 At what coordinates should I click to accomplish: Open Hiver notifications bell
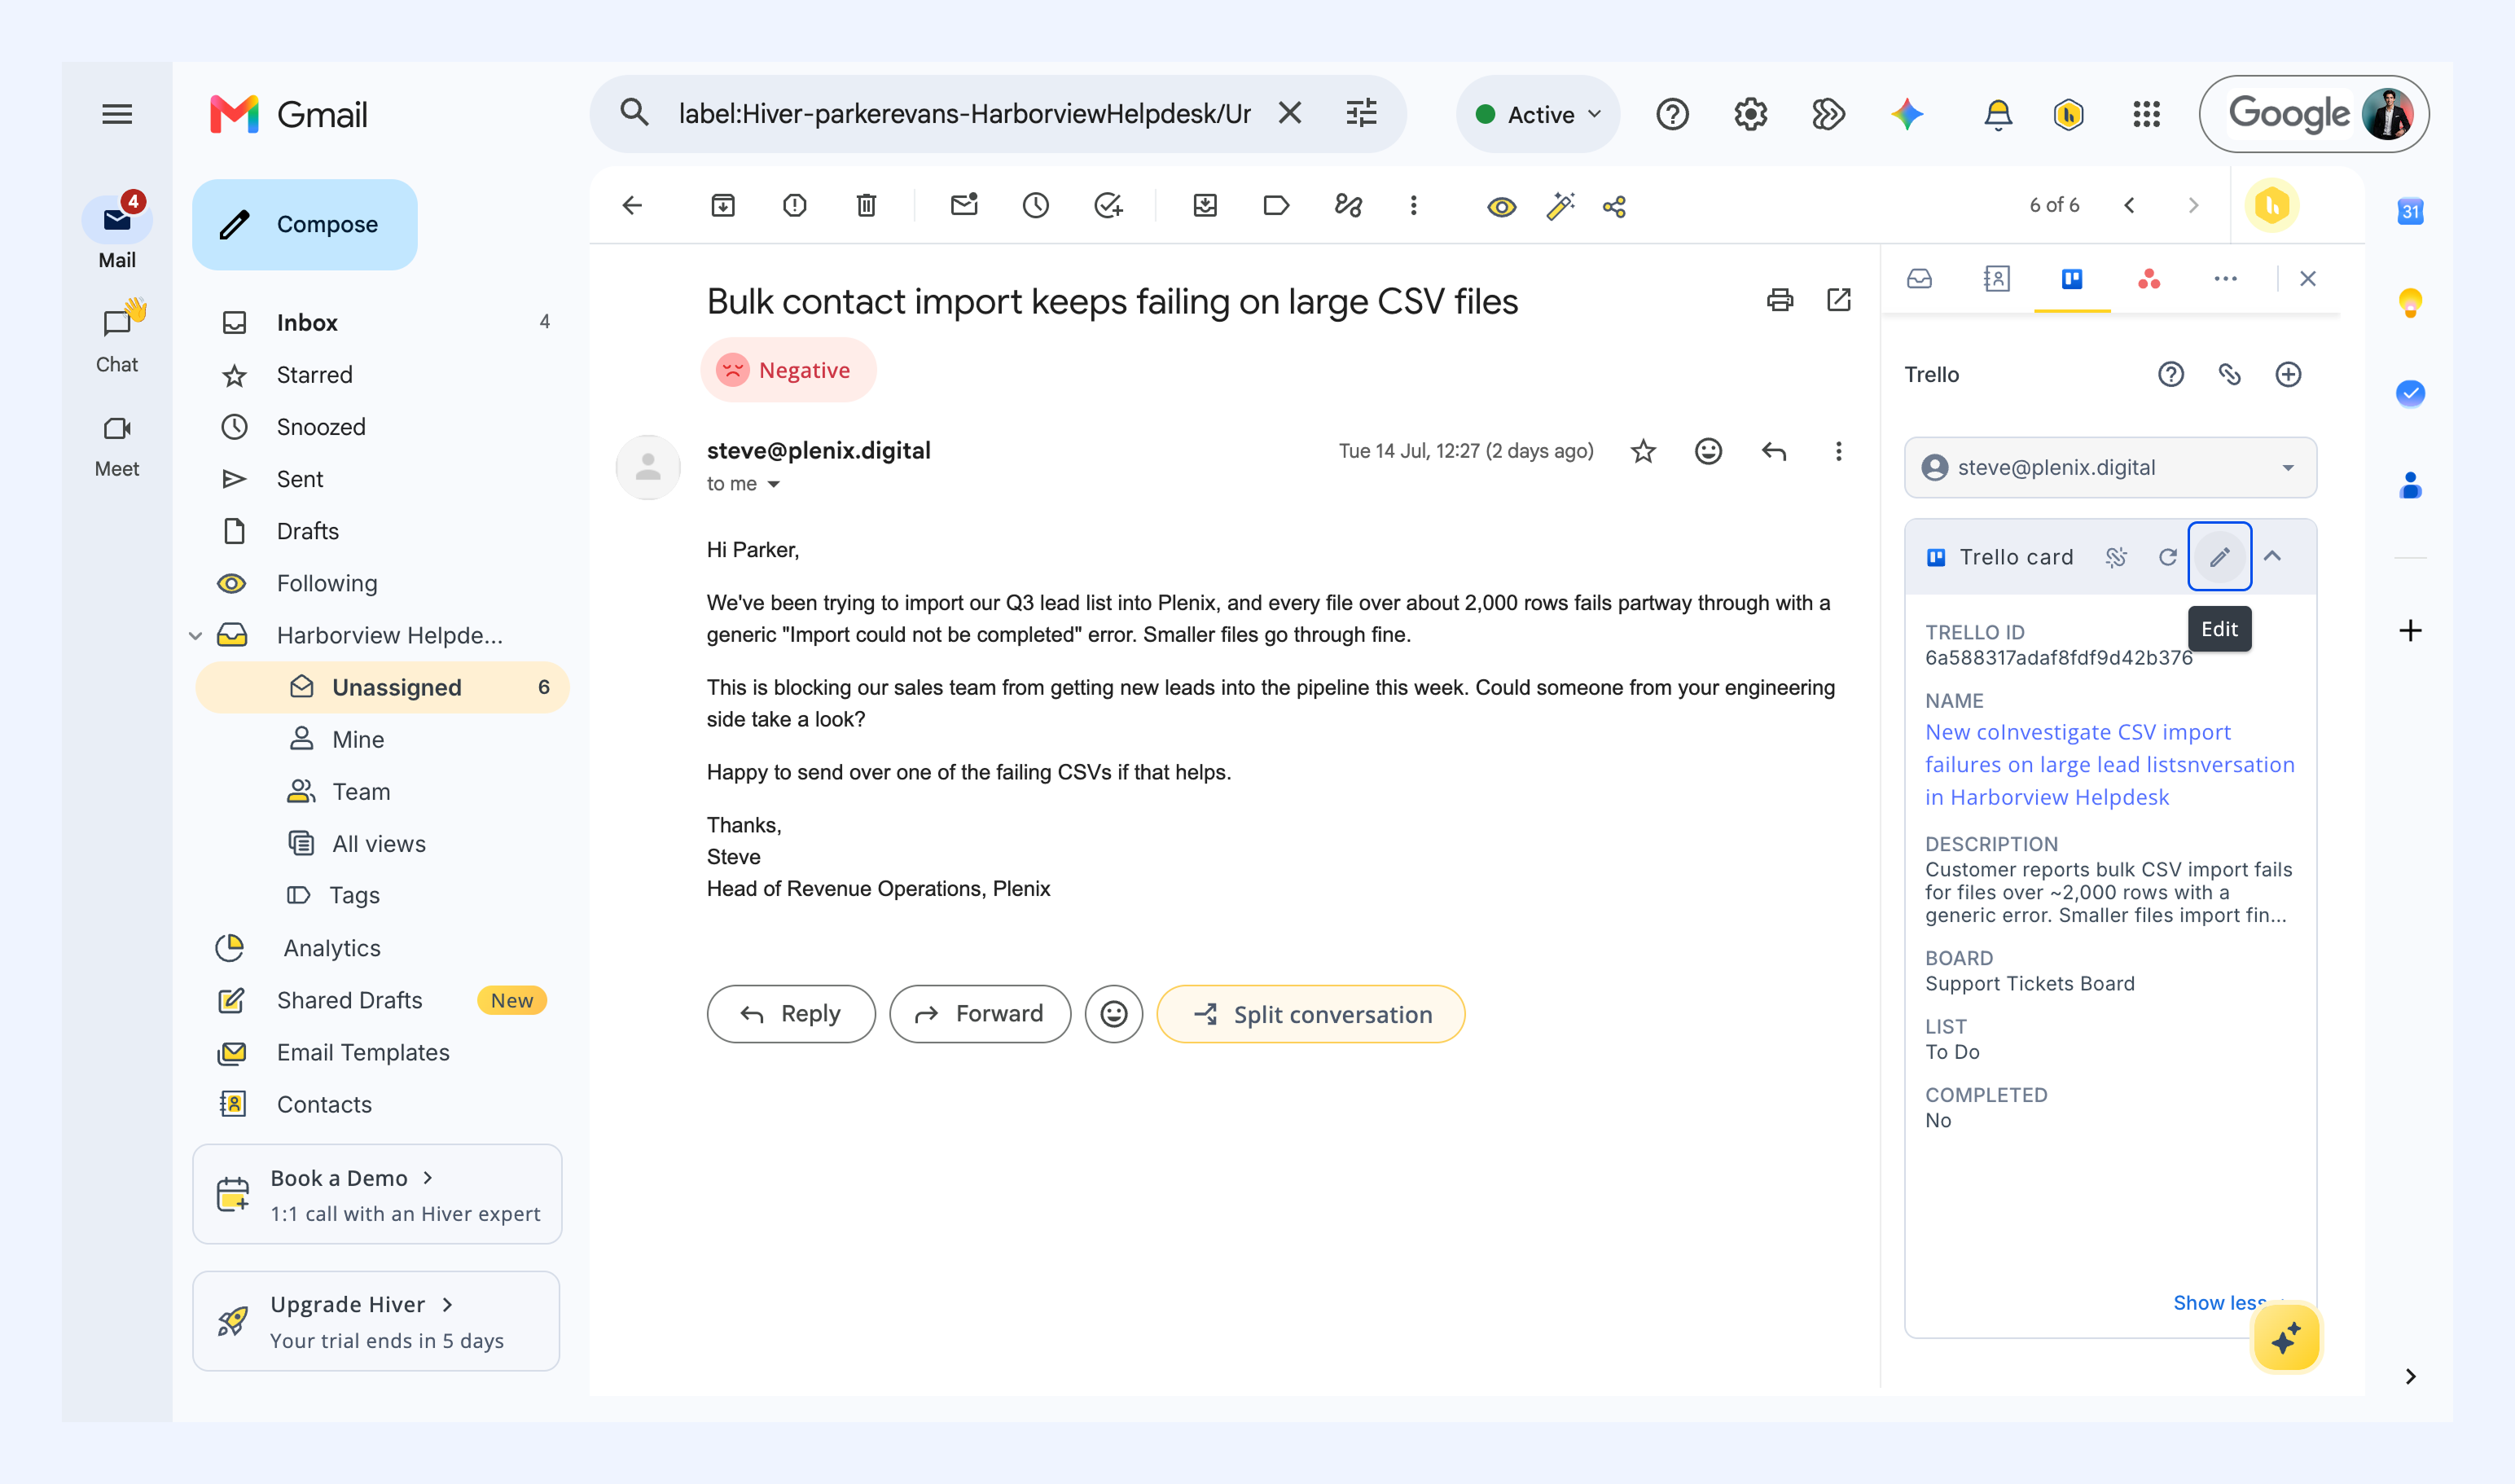click(x=1998, y=115)
